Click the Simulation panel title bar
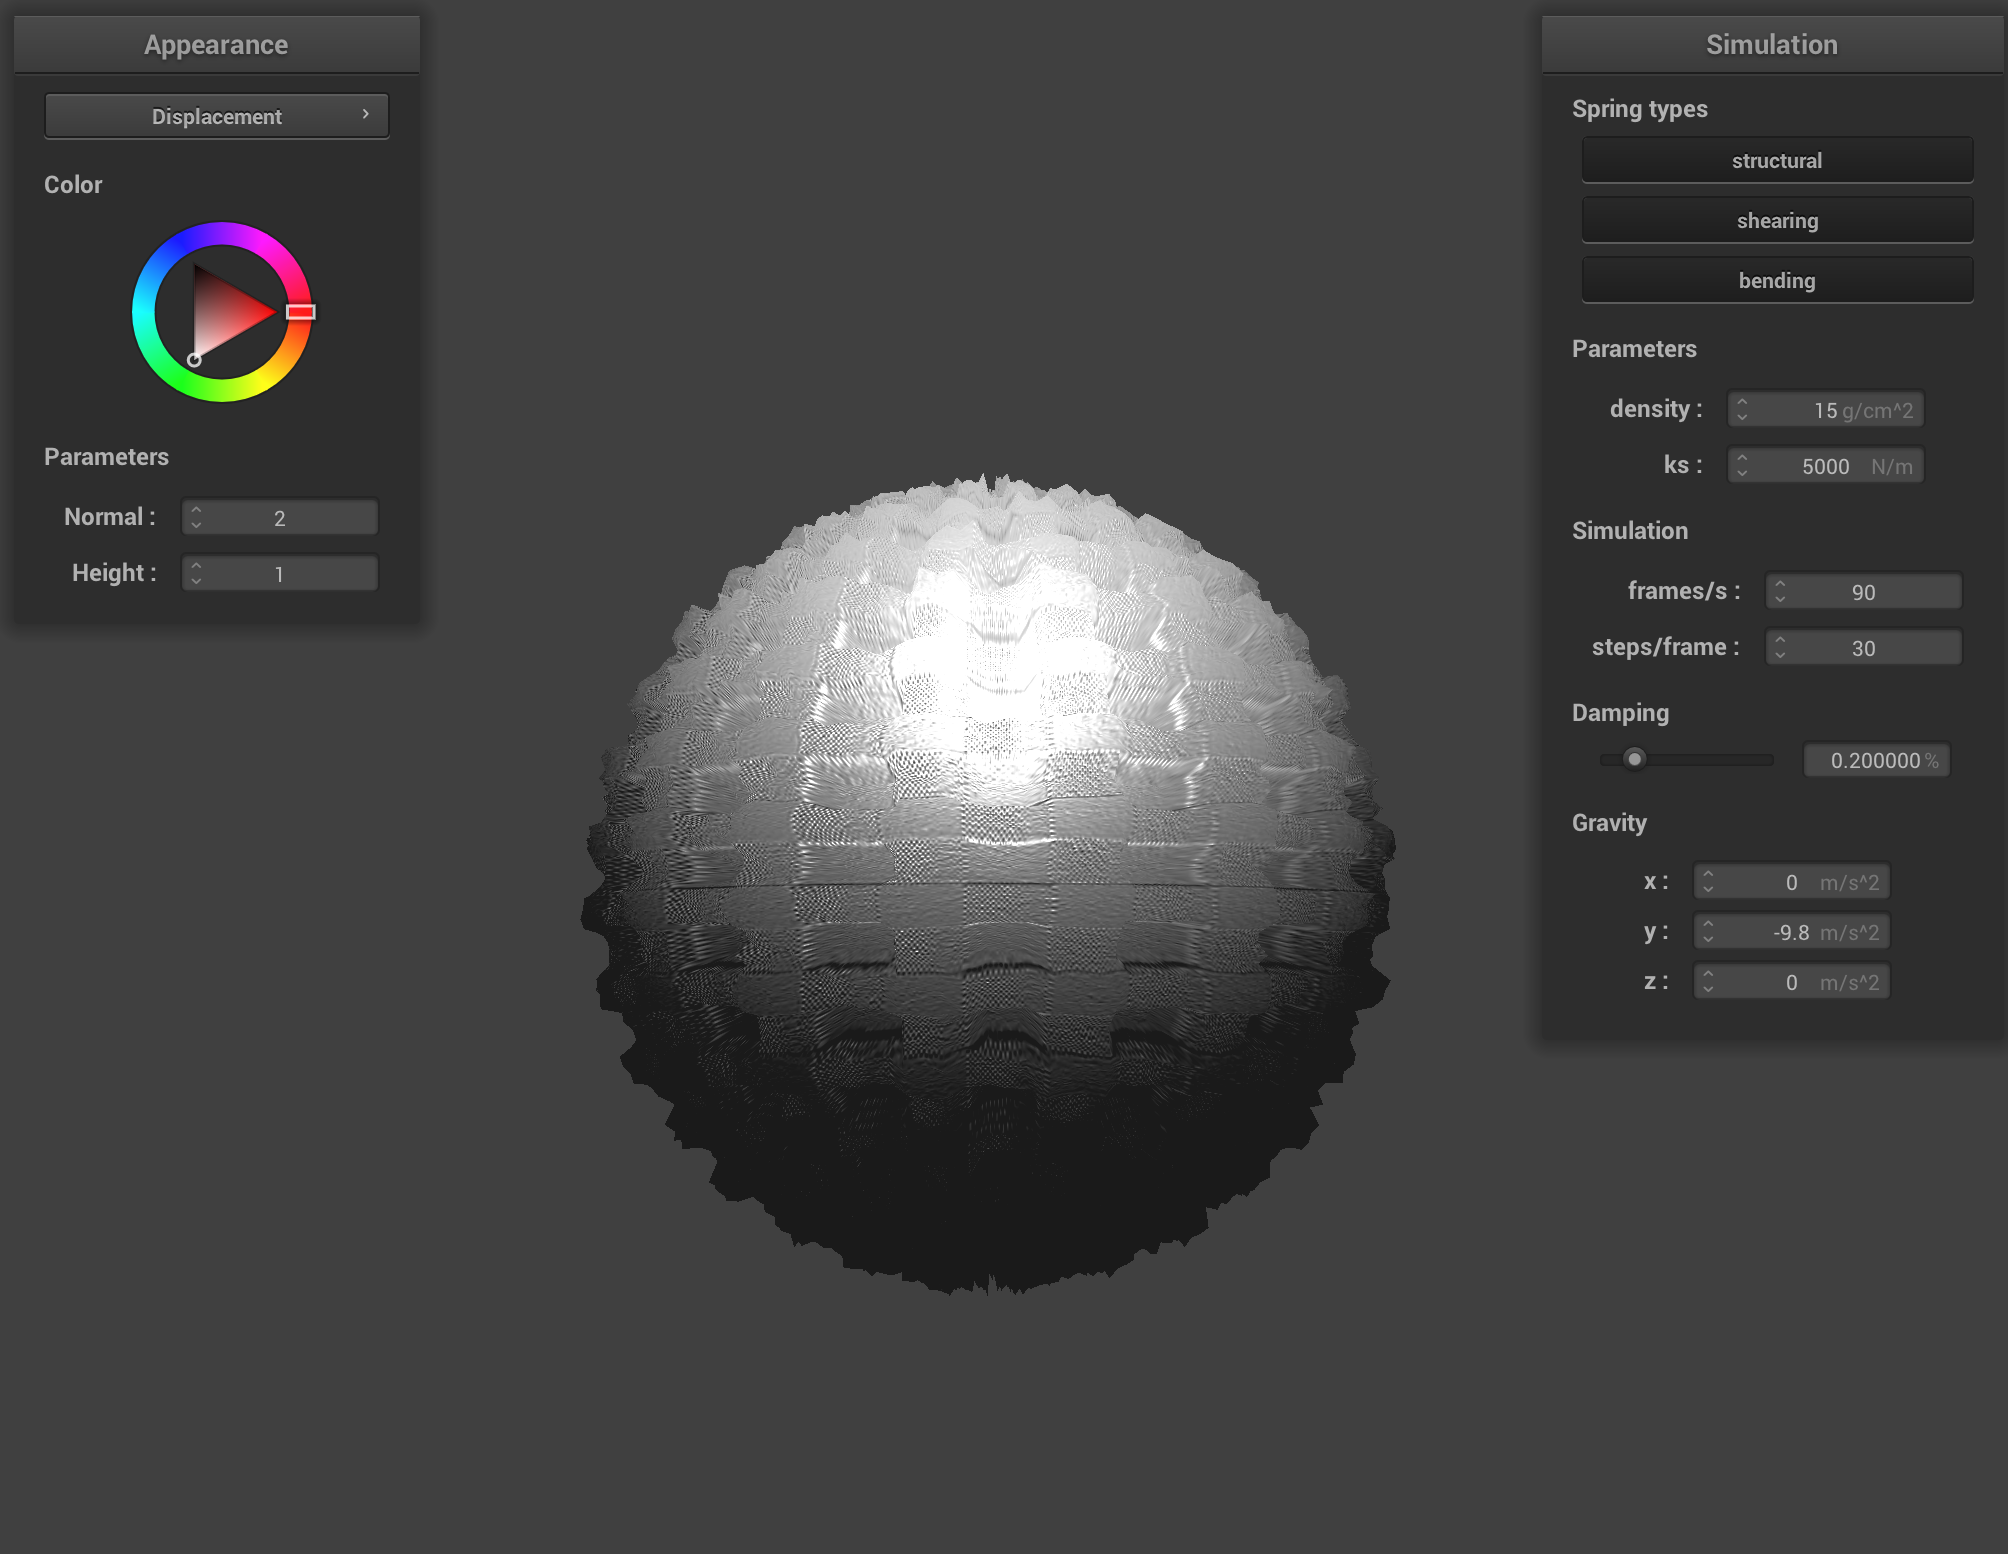 [1772, 44]
